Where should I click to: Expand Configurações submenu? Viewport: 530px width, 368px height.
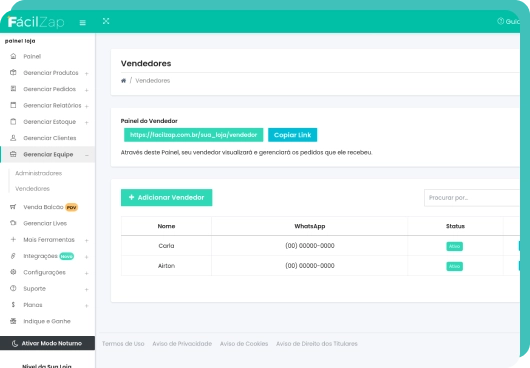87,273
